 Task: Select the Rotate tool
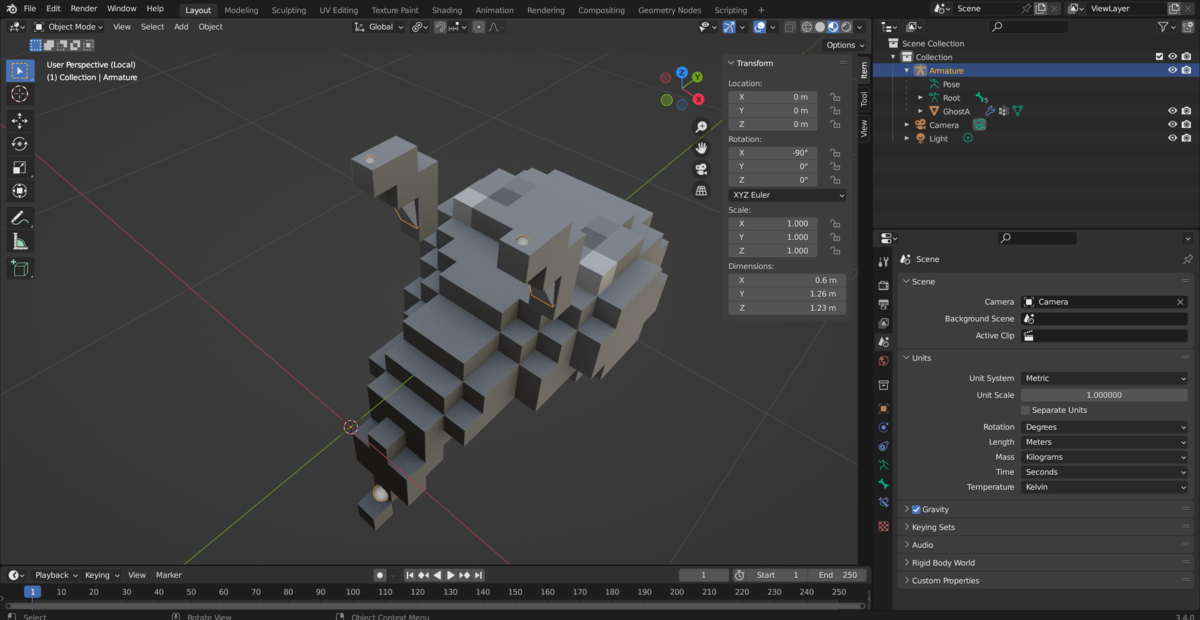tap(19, 144)
